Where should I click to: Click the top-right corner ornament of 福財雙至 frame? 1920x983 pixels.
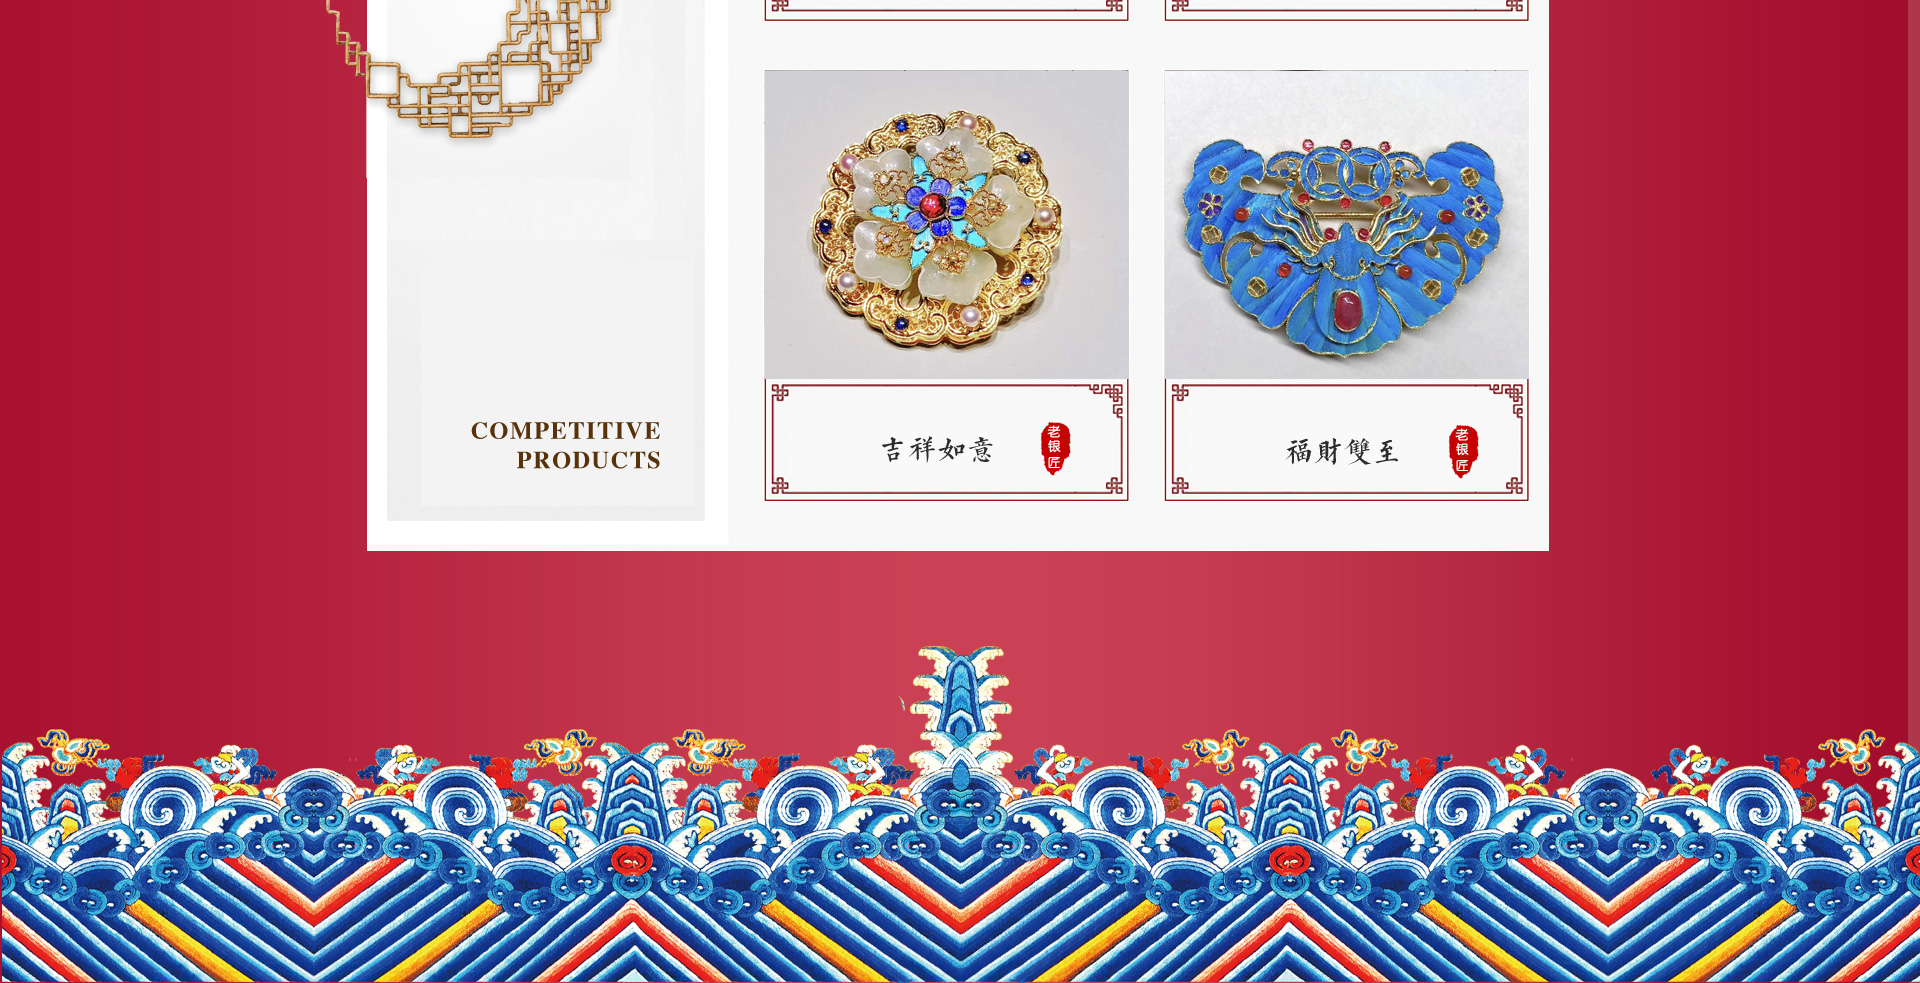coord(1512,396)
